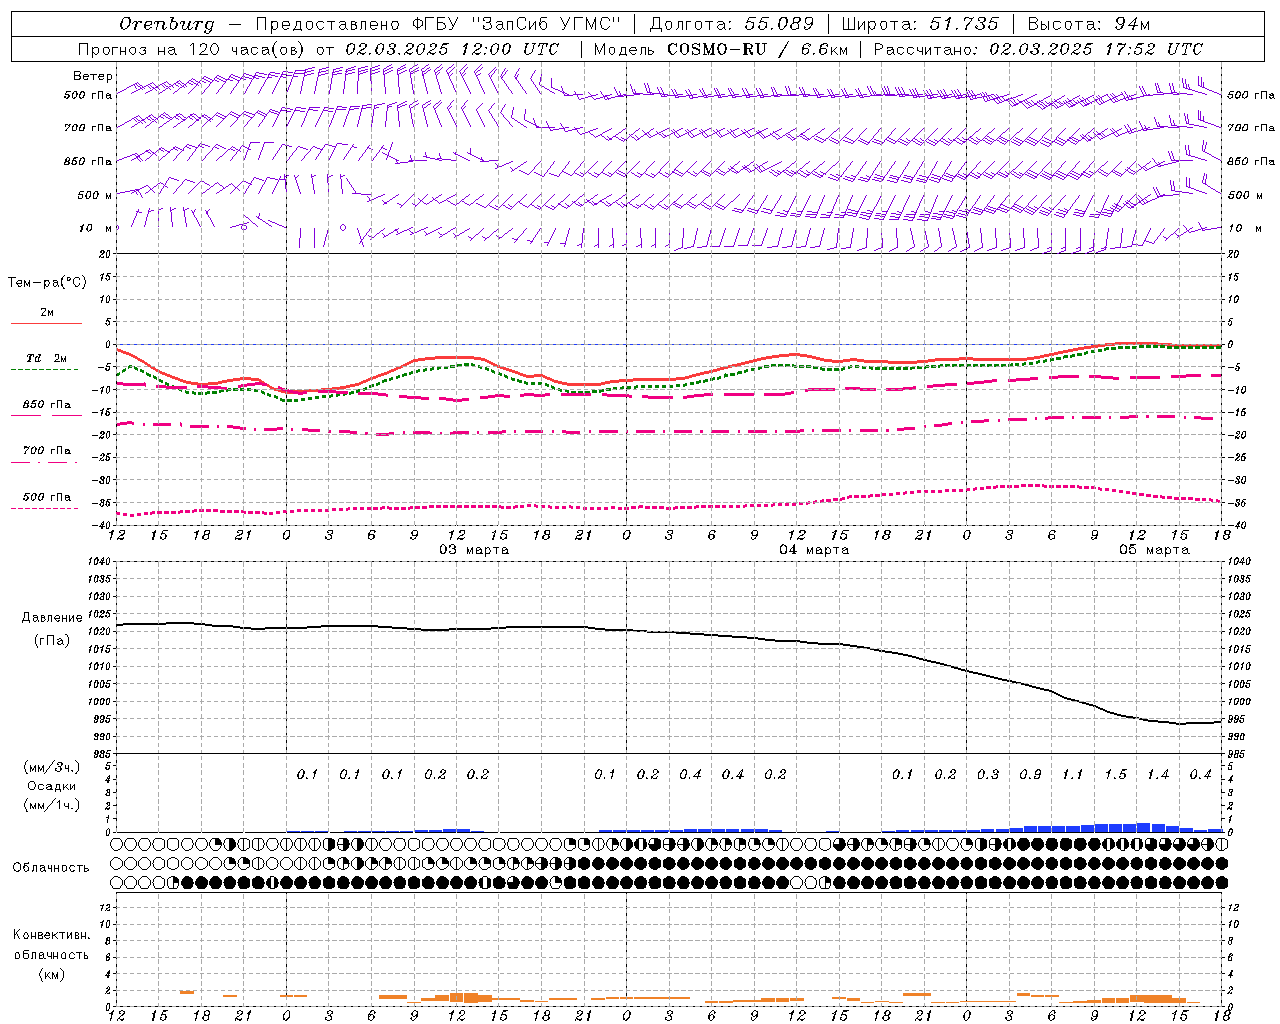The width and height of the screenshot is (1280, 1024).
Task: Select the precipitation value 1.5
Action: 1115,774
